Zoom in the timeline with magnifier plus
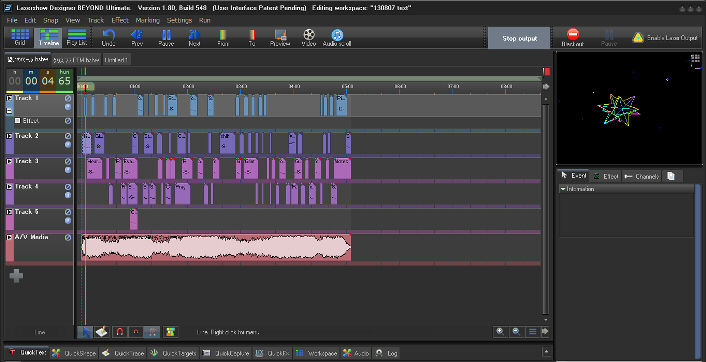706x362 pixels. point(500,332)
